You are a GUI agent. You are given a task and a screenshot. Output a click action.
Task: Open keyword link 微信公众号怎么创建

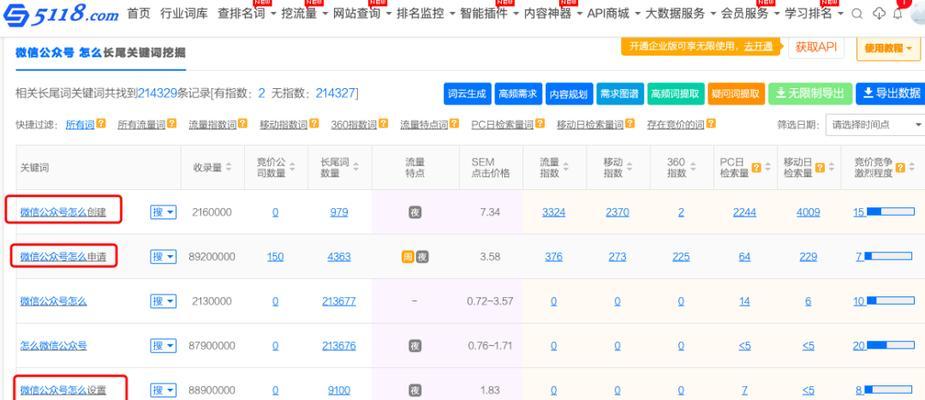click(x=63, y=212)
